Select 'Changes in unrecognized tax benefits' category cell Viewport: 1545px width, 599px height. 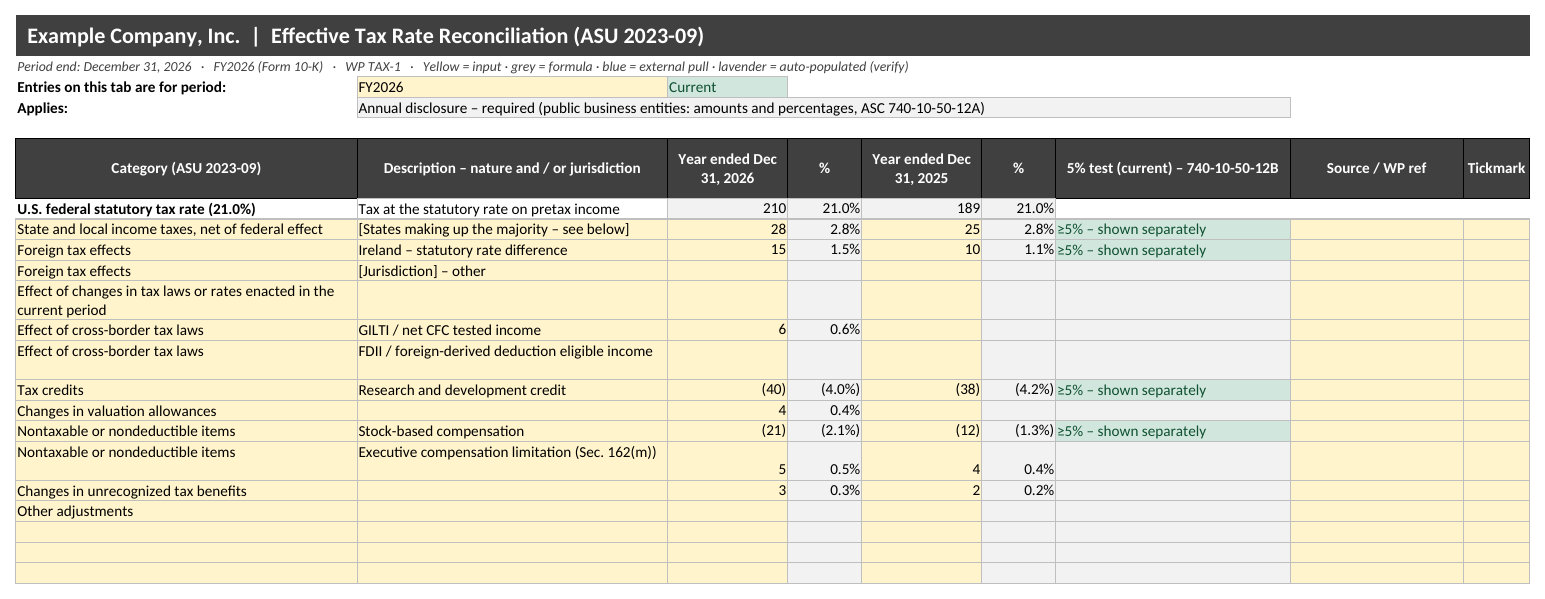[186, 491]
